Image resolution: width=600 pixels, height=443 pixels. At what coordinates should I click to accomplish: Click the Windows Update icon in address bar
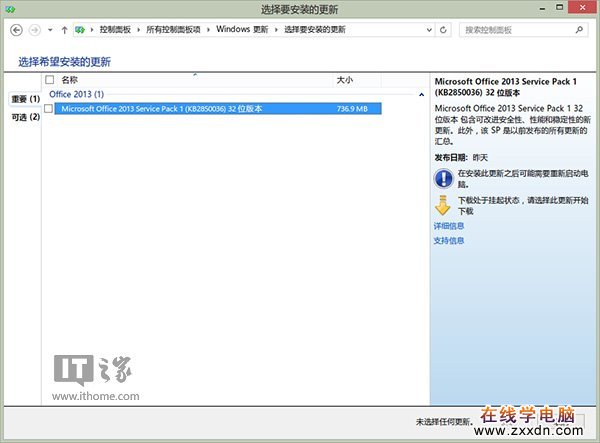pyautogui.click(x=80, y=30)
